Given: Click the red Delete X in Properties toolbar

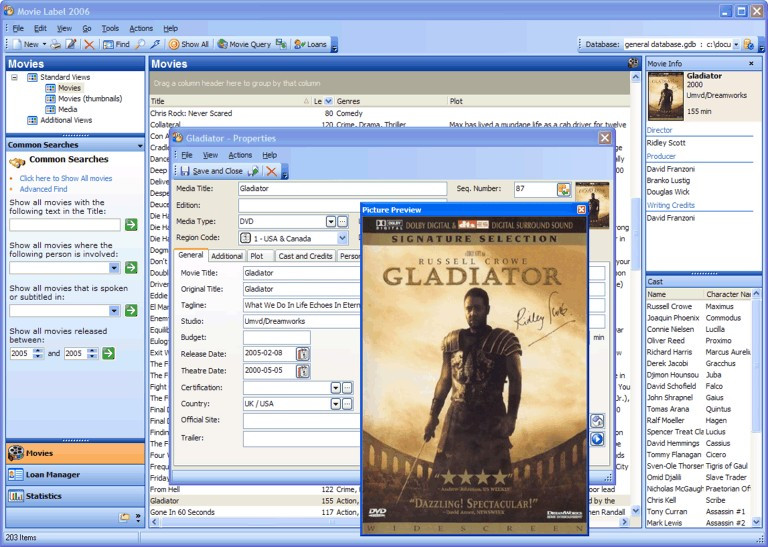Looking at the screenshot, I should point(271,171).
